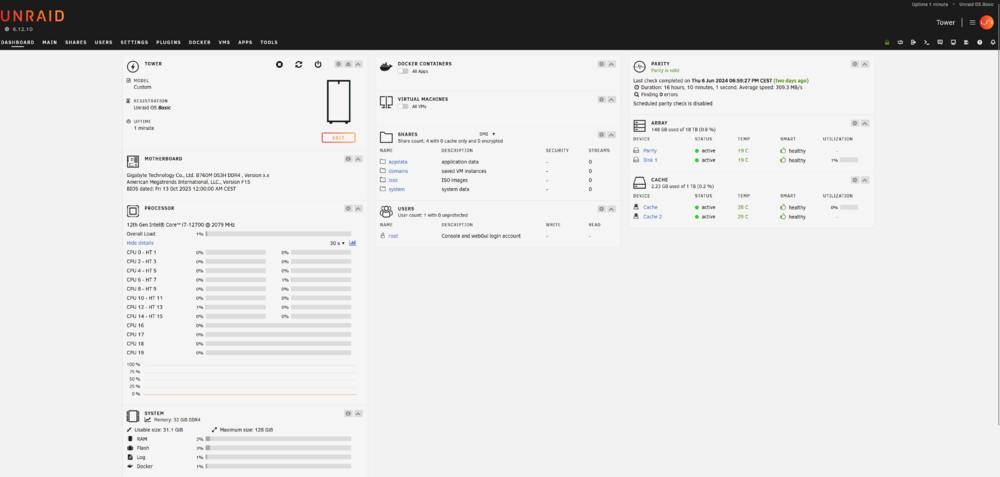The image size is (1000, 477).
Task: Open the Cache 2 device link
Action: point(652,217)
